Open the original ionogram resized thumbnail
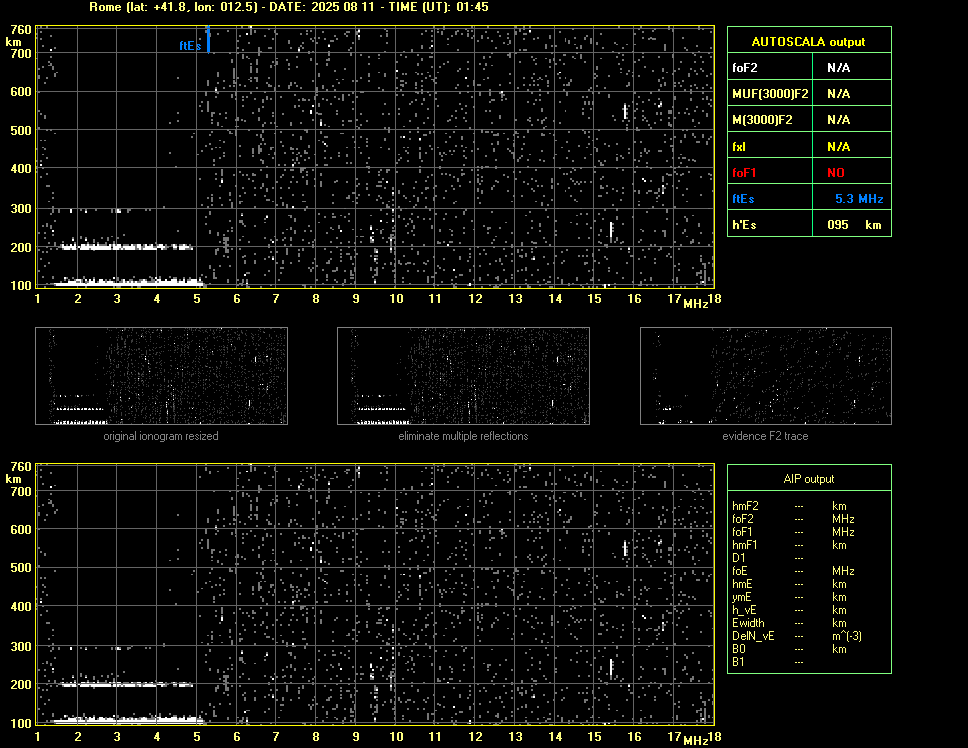Viewport: 968px width, 748px height. [x=161, y=376]
